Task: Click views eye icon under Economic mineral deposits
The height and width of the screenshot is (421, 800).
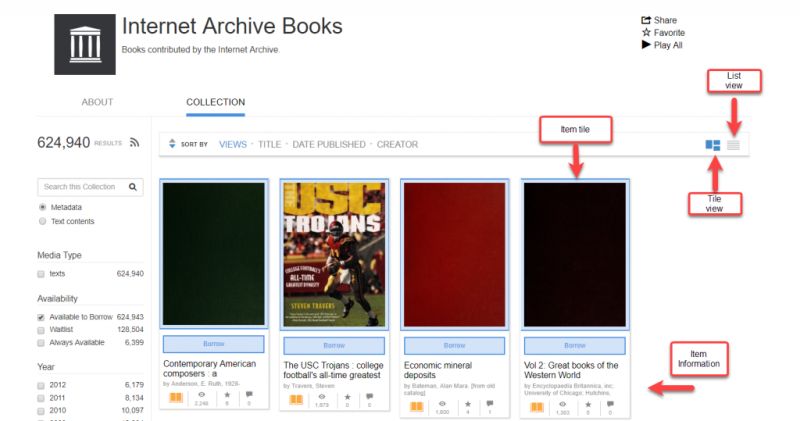Action: [442, 404]
